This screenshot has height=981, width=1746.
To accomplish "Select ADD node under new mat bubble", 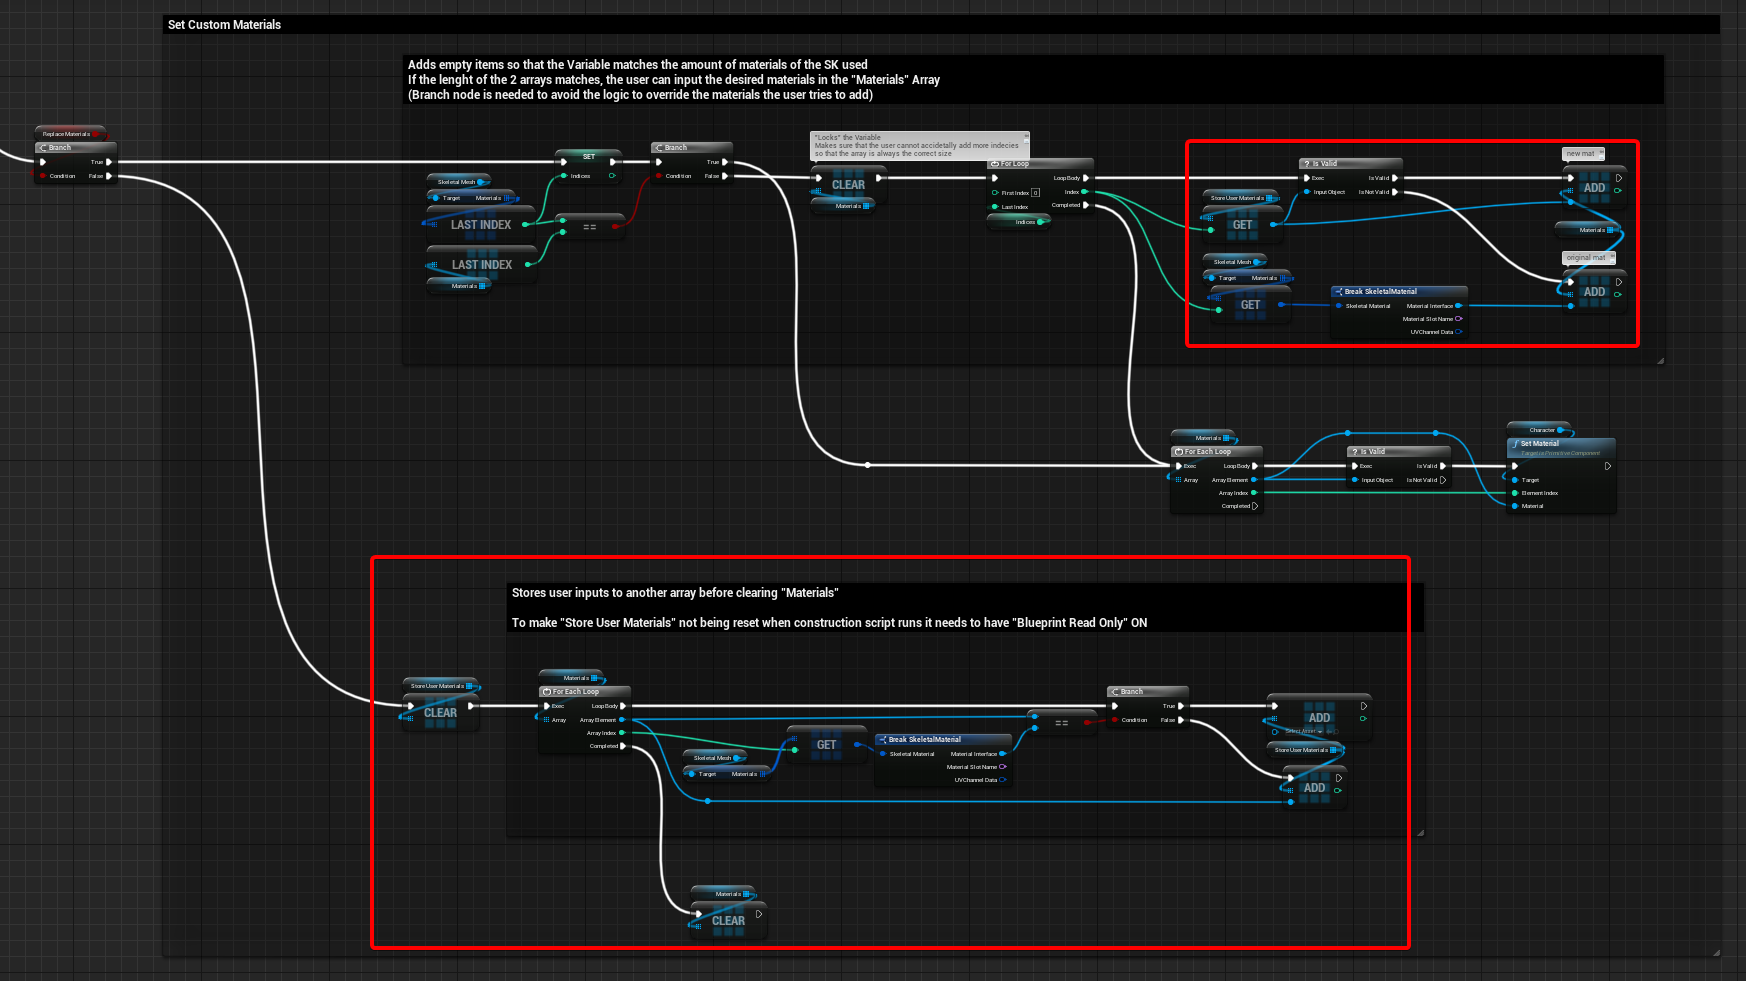I will coord(1594,187).
